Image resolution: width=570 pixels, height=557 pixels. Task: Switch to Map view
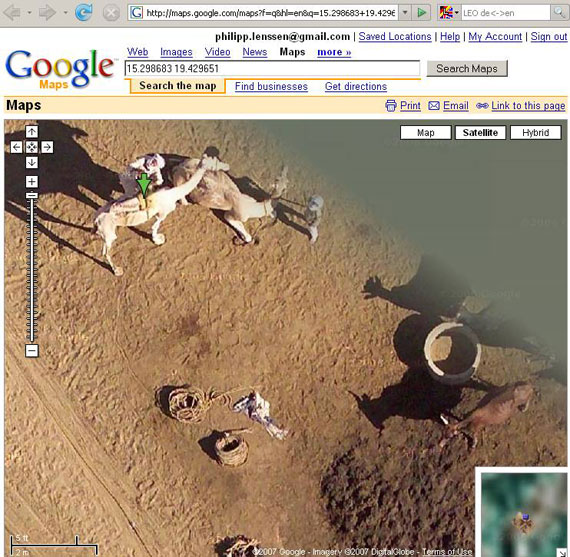426,133
